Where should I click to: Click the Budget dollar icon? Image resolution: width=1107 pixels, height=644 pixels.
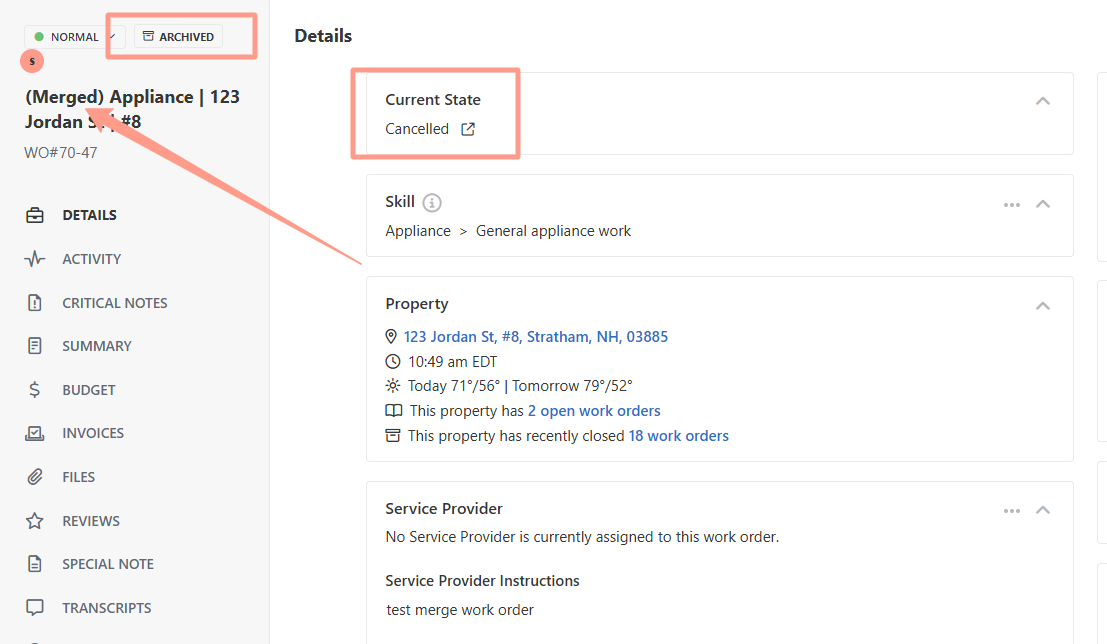pos(35,390)
